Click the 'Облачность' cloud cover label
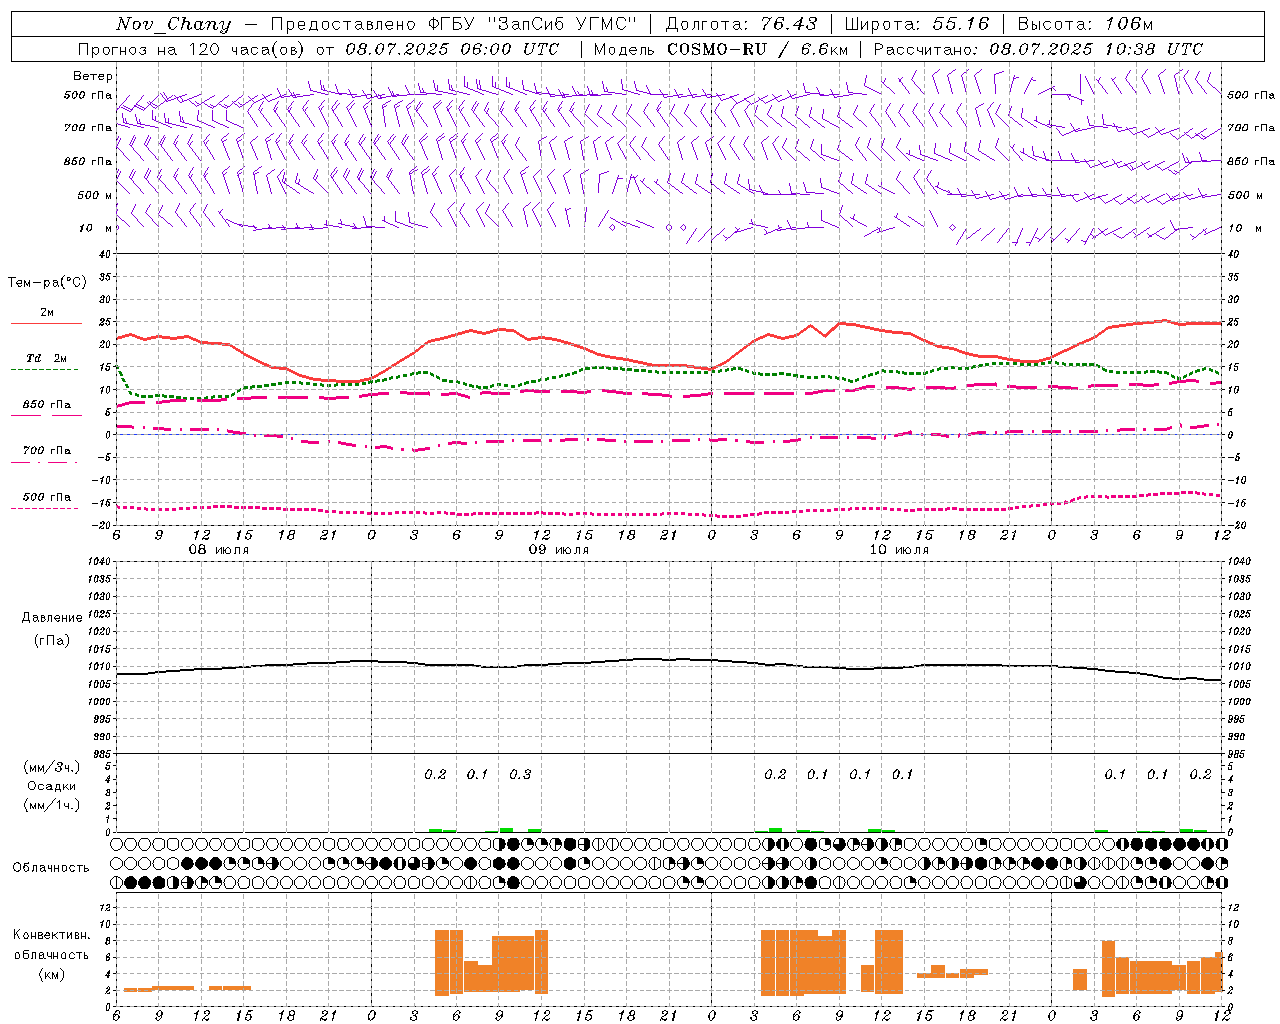Screen dimensions: 1280x1024 pos(51,867)
